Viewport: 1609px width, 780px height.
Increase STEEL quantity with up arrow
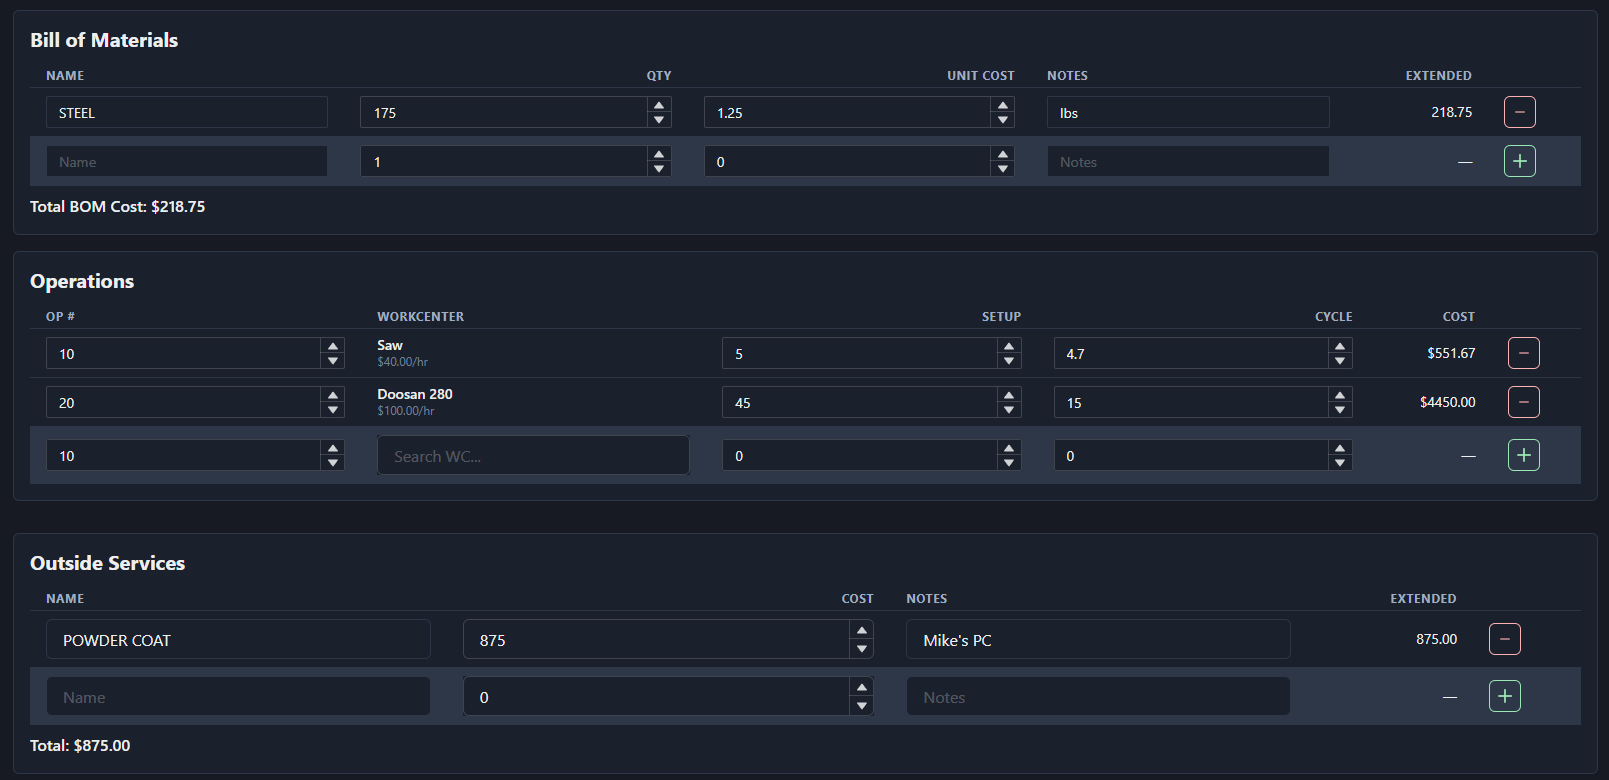pyautogui.click(x=658, y=106)
